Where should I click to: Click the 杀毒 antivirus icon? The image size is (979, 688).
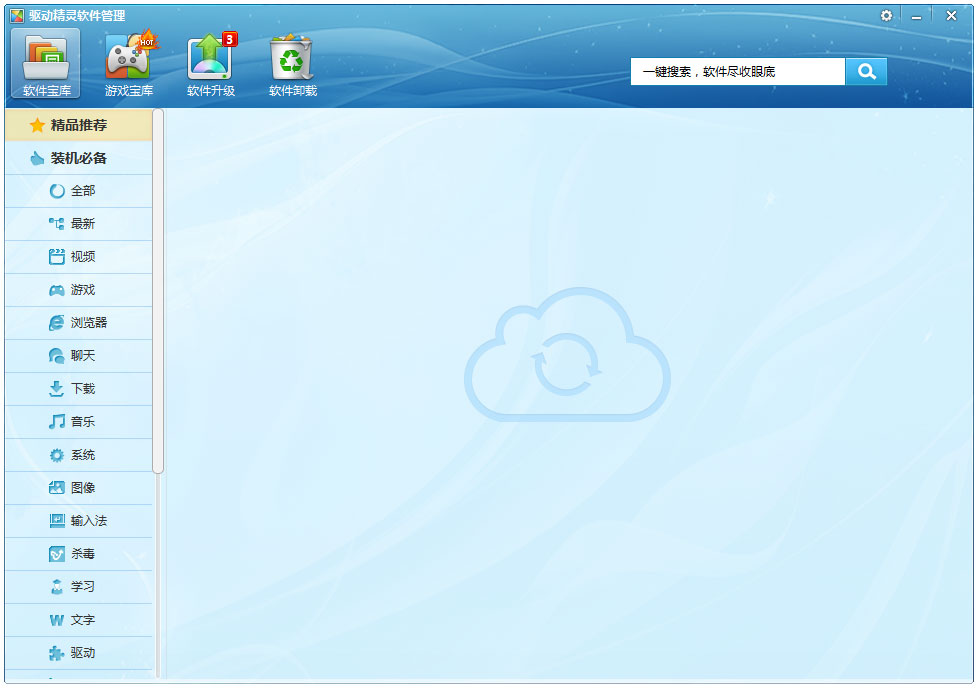tap(57, 554)
